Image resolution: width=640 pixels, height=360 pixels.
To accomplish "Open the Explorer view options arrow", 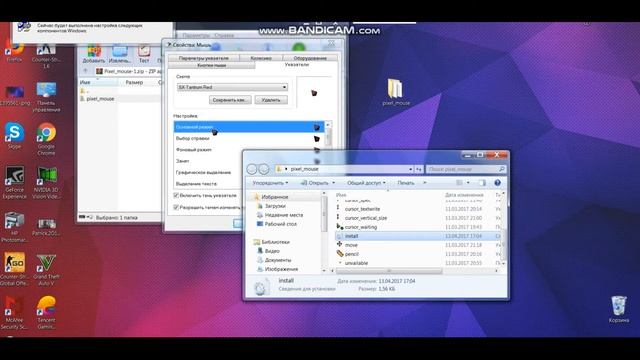I will [468, 183].
